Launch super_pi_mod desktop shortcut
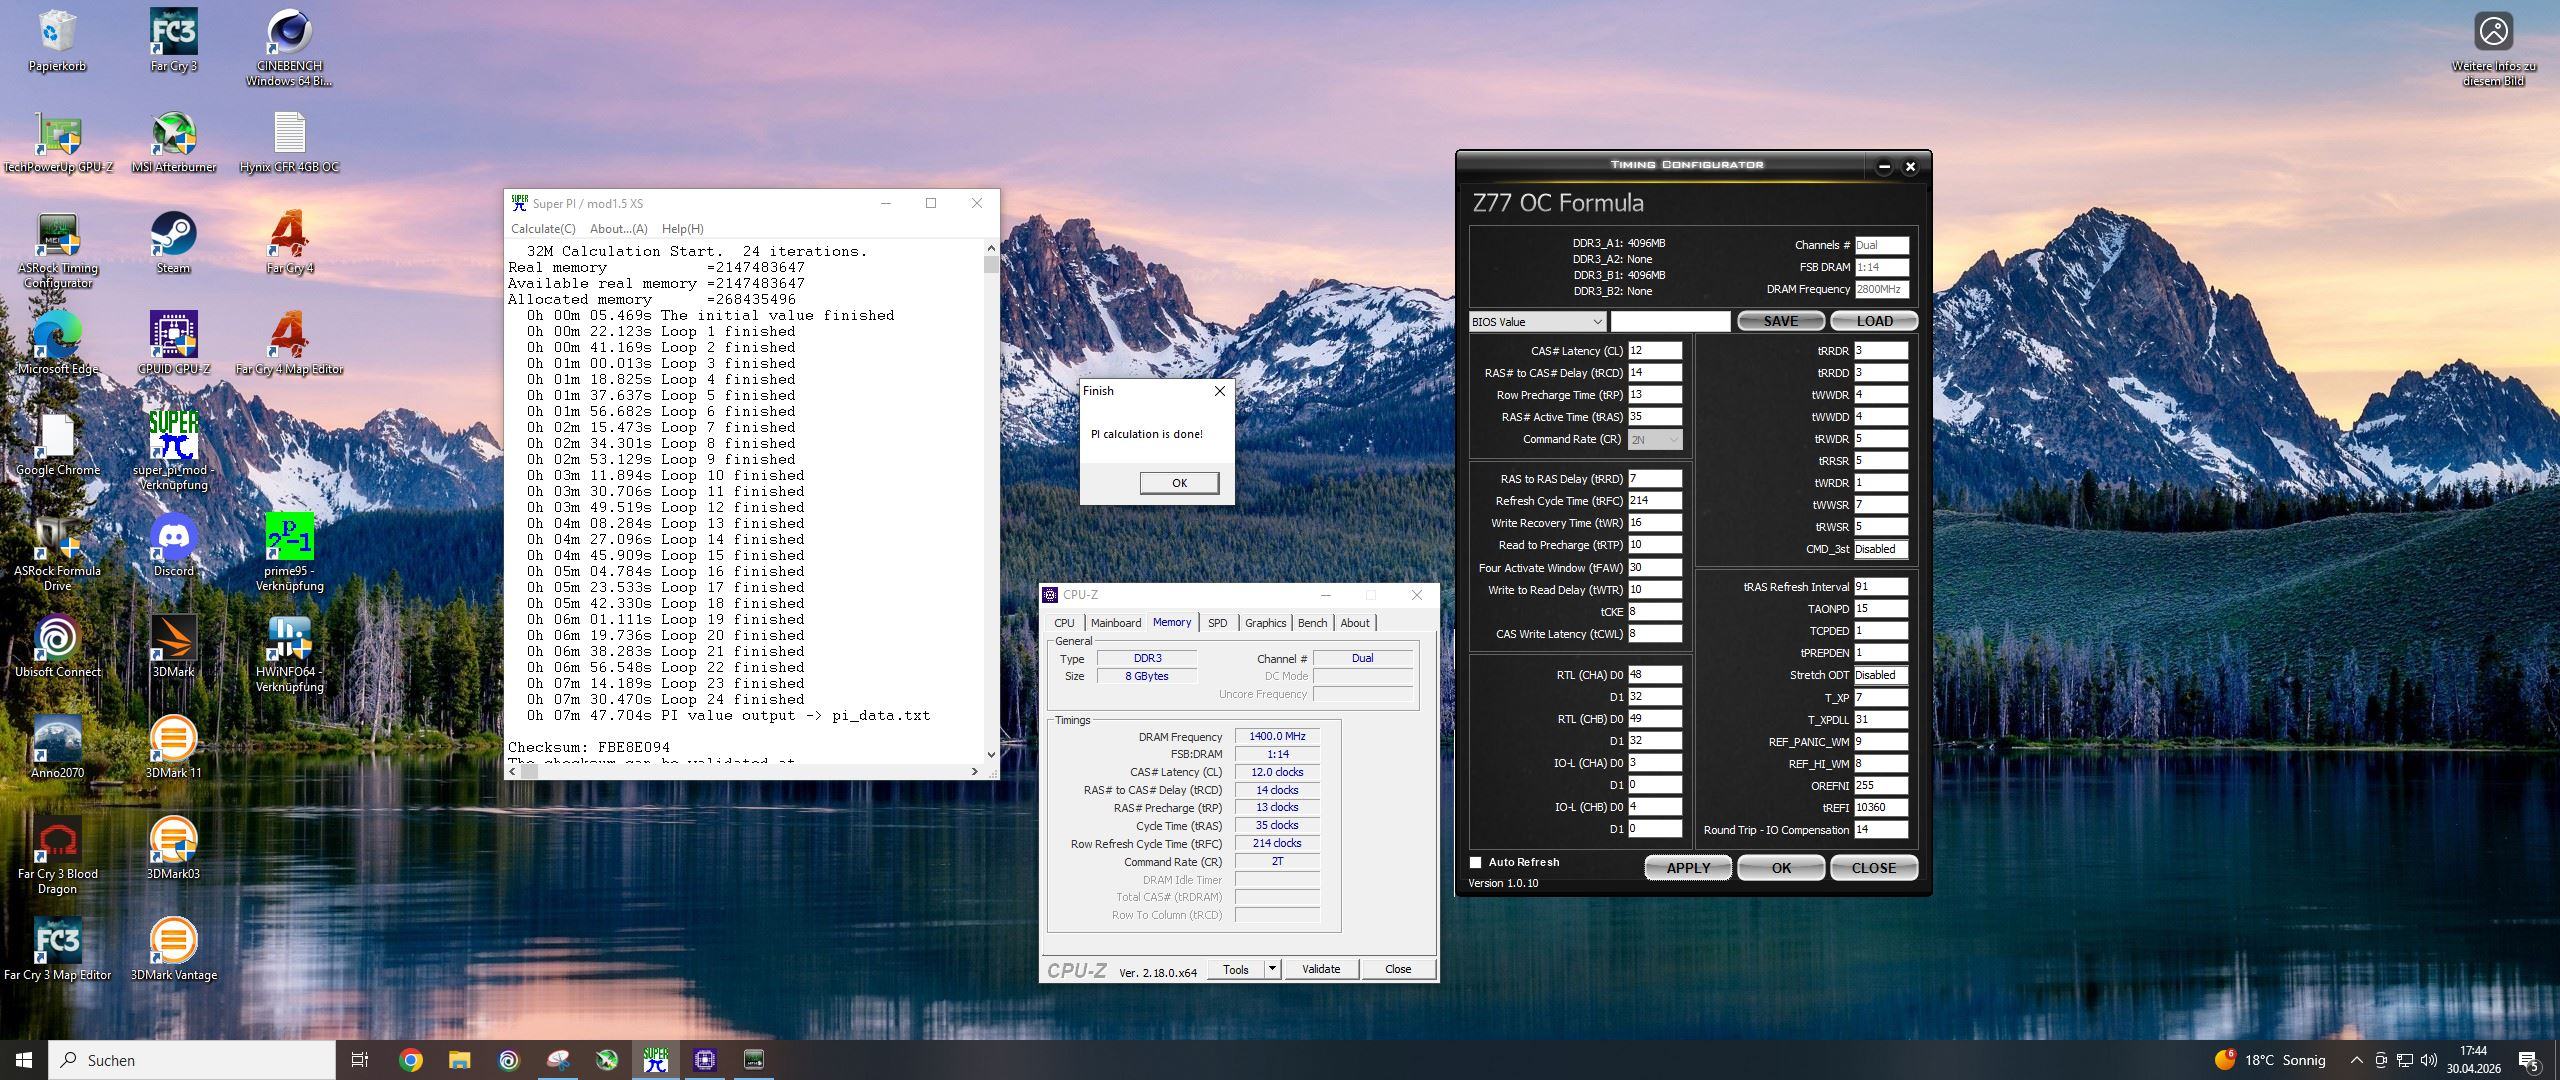Image resolution: width=2560 pixels, height=1080 pixels. tap(173, 451)
